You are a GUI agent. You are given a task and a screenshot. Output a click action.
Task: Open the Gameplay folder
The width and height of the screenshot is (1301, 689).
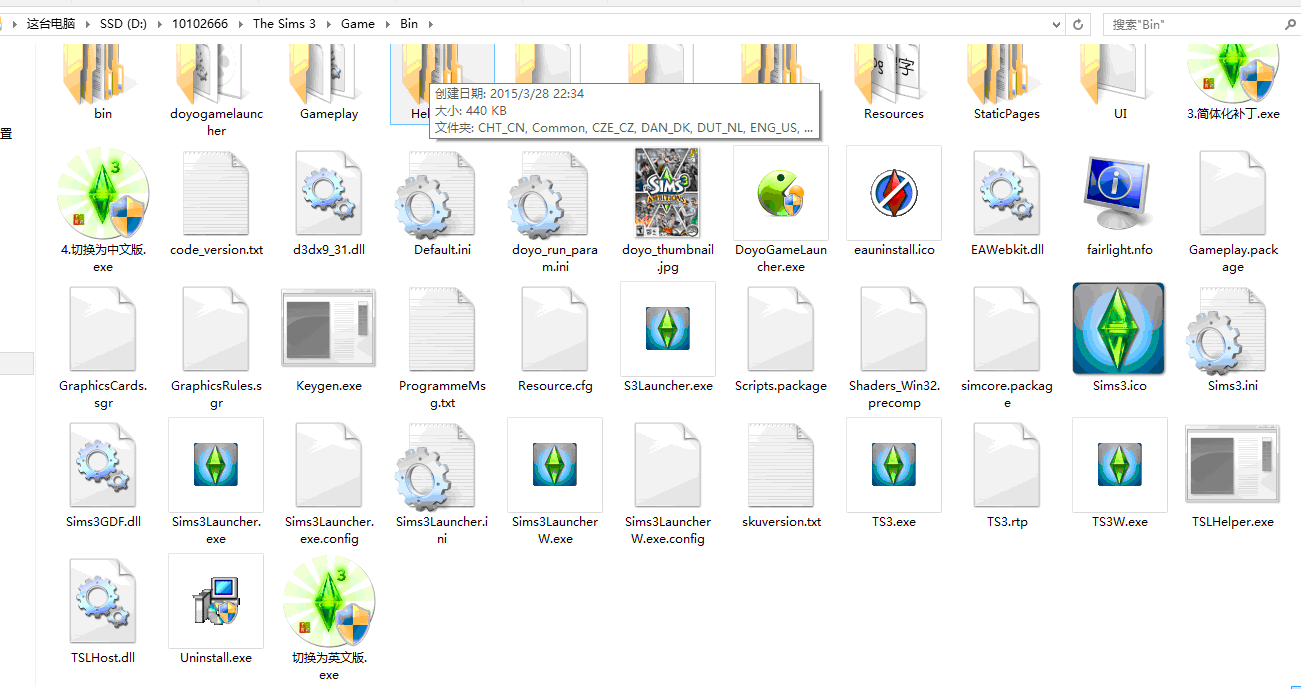tap(329, 84)
